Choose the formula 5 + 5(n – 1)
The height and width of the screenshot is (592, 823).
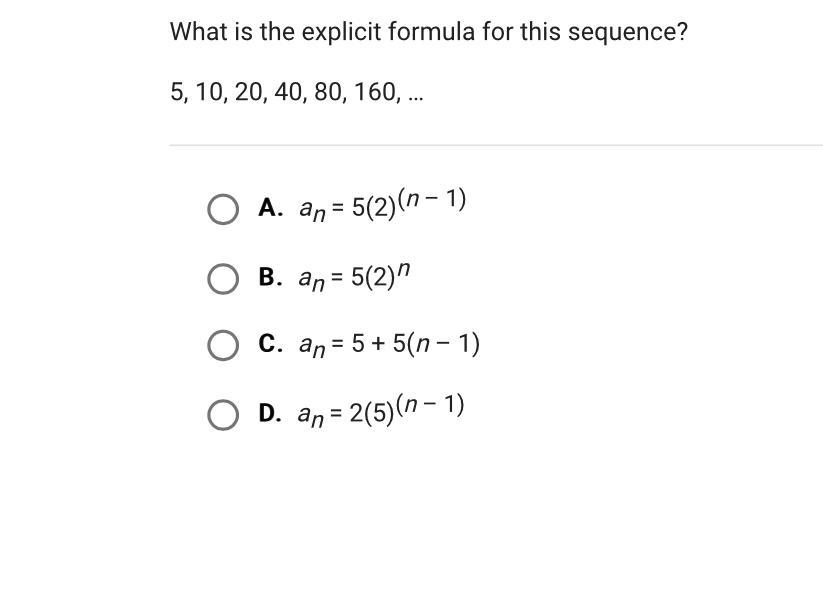click(x=415, y=344)
